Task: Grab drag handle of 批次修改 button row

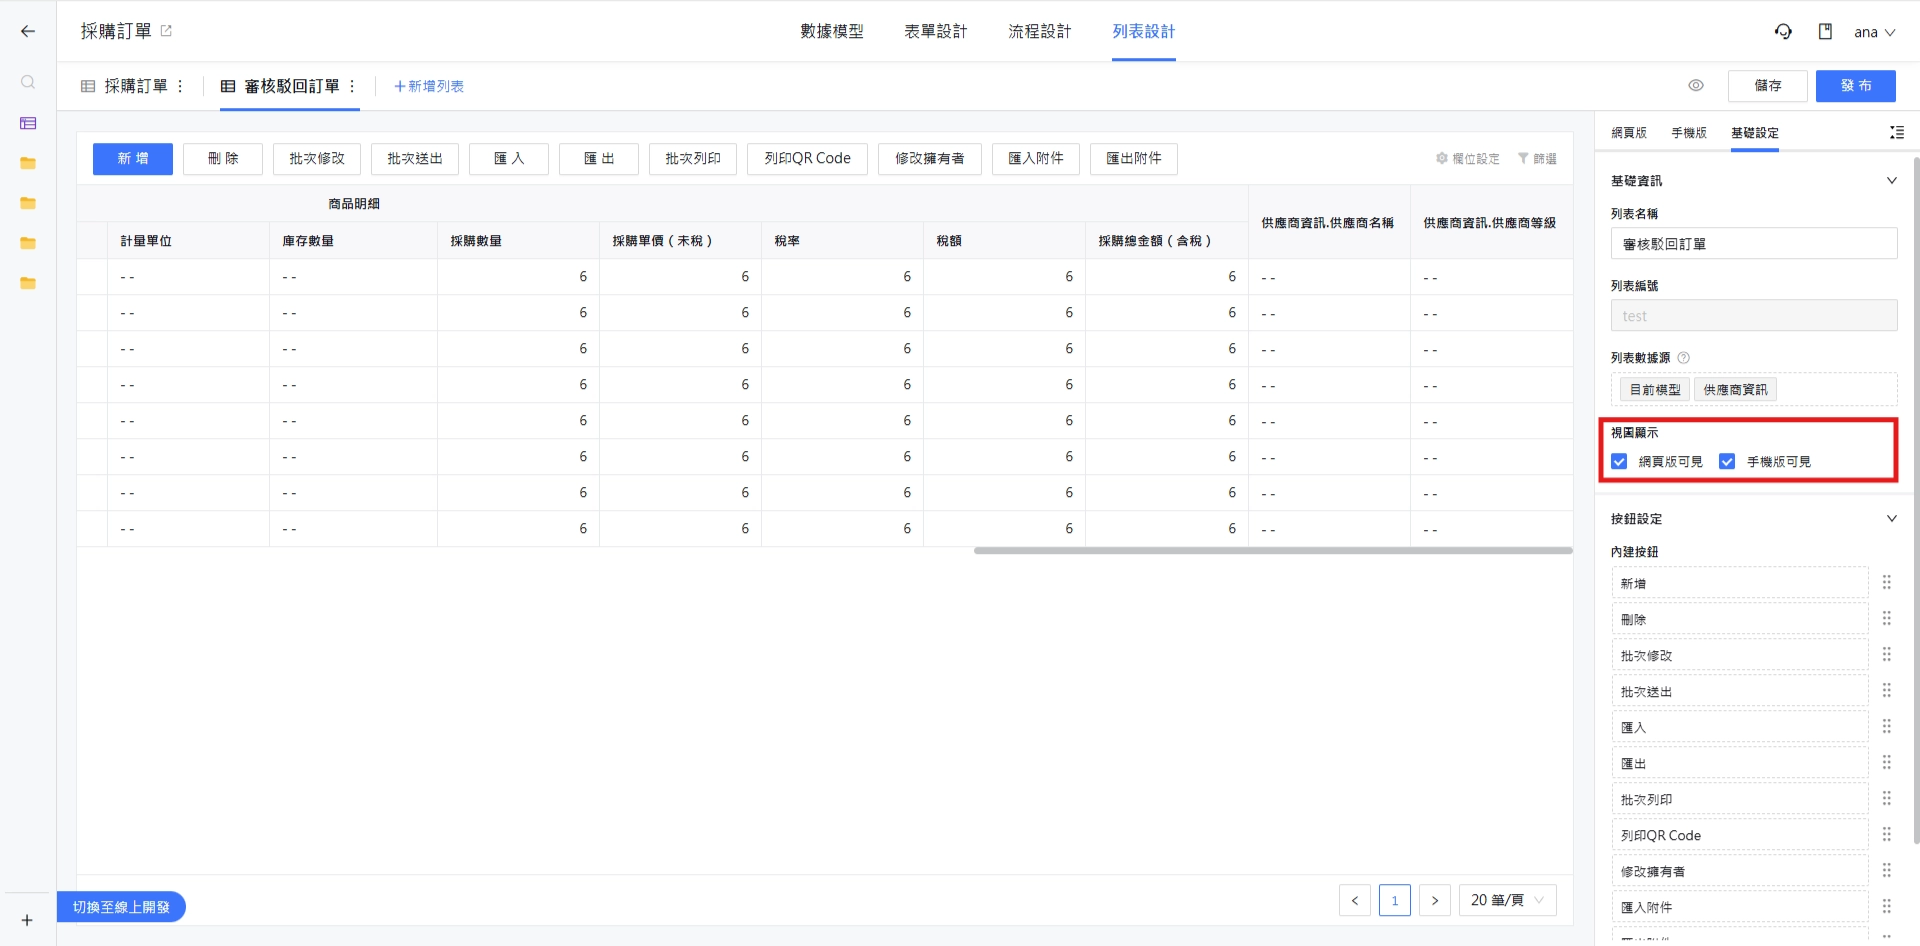Action: pyautogui.click(x=1887, y=654)
